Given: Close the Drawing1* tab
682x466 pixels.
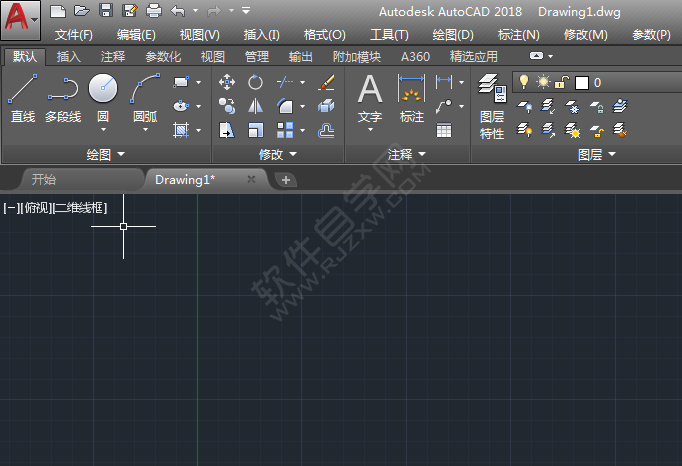Looking at the screenshot, I should point(251,179).
